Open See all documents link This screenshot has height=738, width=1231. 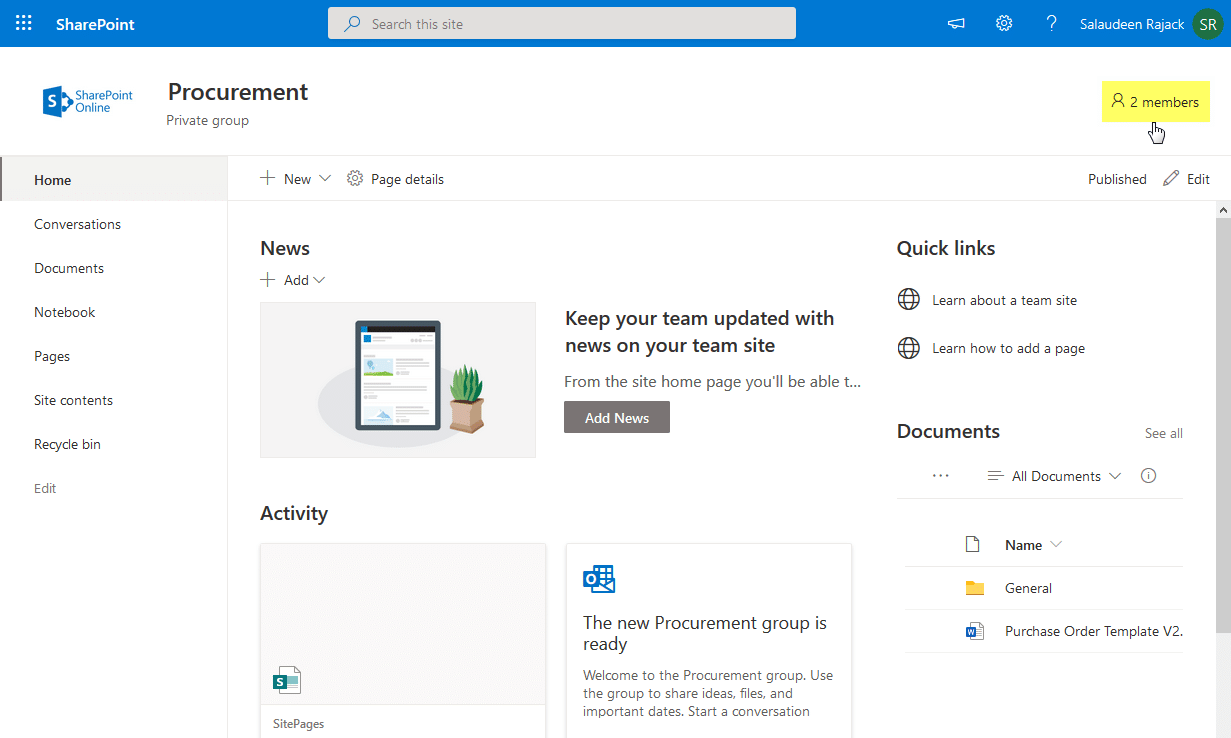coord(1163,433)
